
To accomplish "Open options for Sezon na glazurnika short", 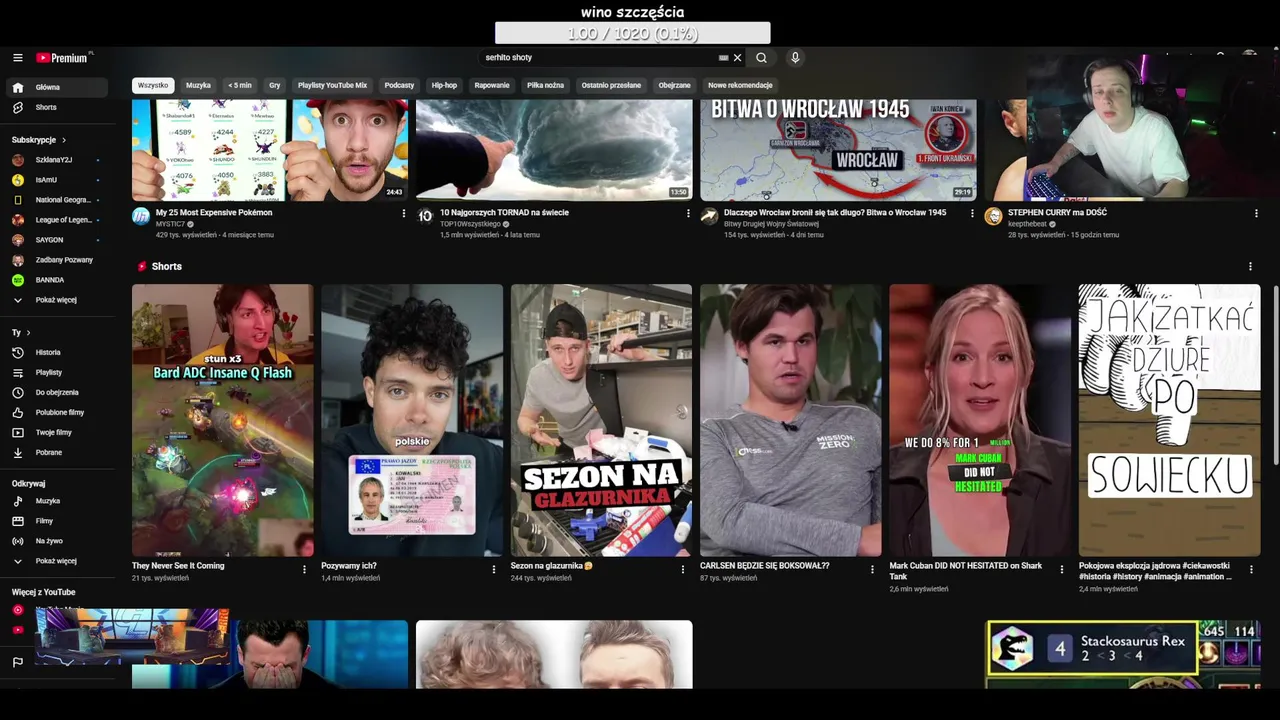I will click(683, 569).
